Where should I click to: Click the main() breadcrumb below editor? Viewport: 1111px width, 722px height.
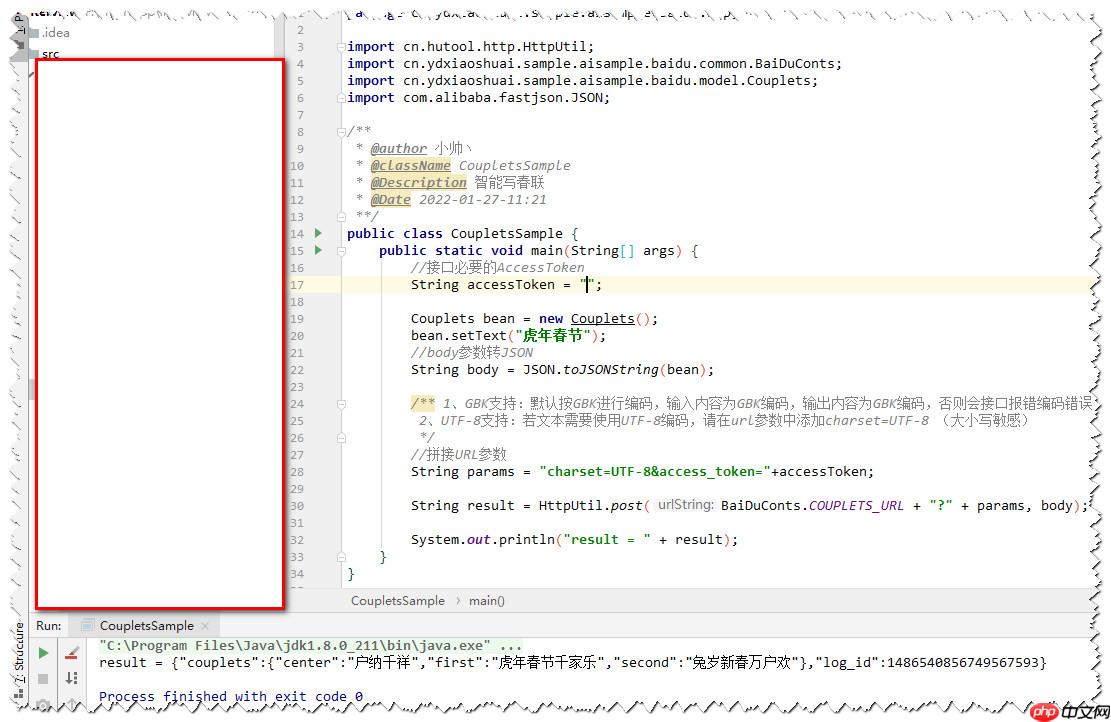click(x=487, y=601)
